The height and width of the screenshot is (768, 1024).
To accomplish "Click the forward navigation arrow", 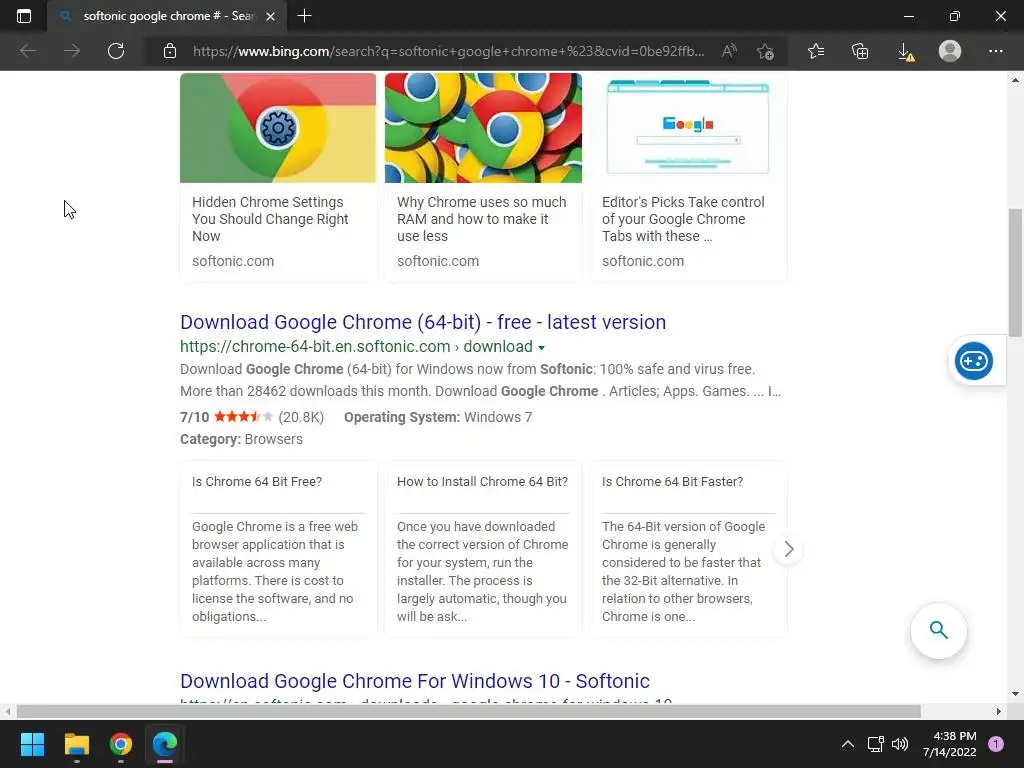I will [72, 51].
